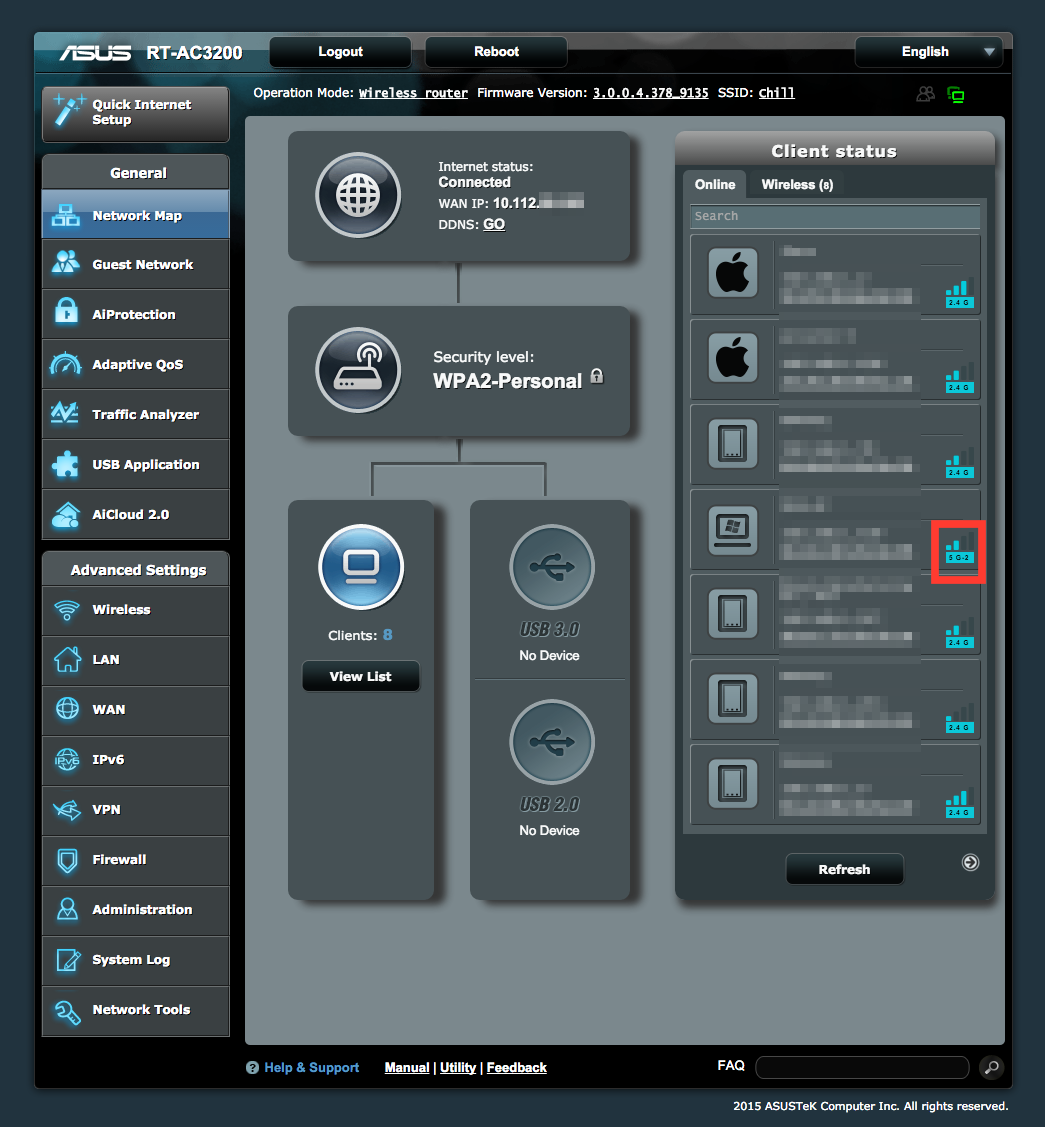The width and height of the screenshot is (1045, 1127).
Task: Click the LAN house icon
Action: [67, 659]
